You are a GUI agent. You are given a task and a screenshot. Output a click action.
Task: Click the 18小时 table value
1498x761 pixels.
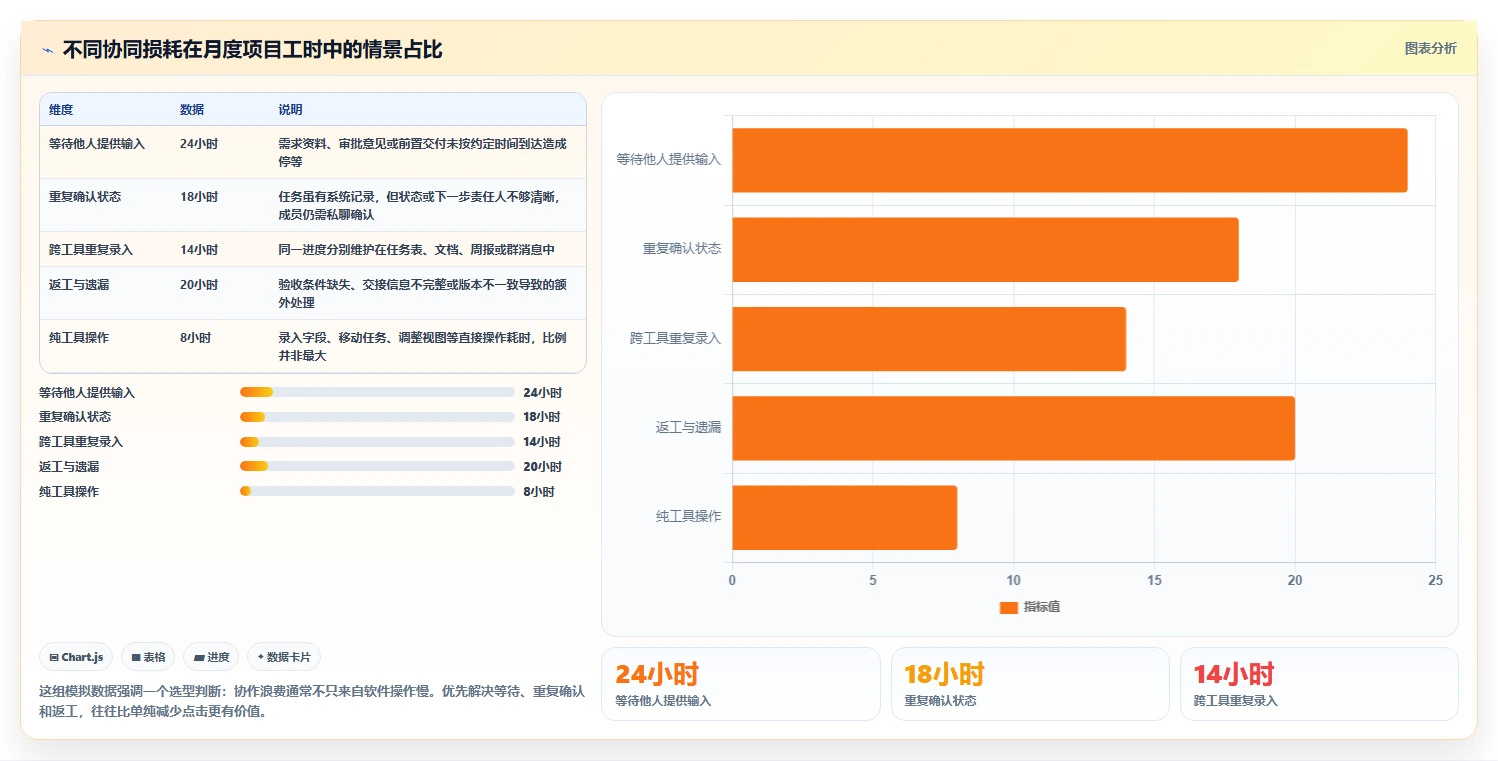(199, 196)
